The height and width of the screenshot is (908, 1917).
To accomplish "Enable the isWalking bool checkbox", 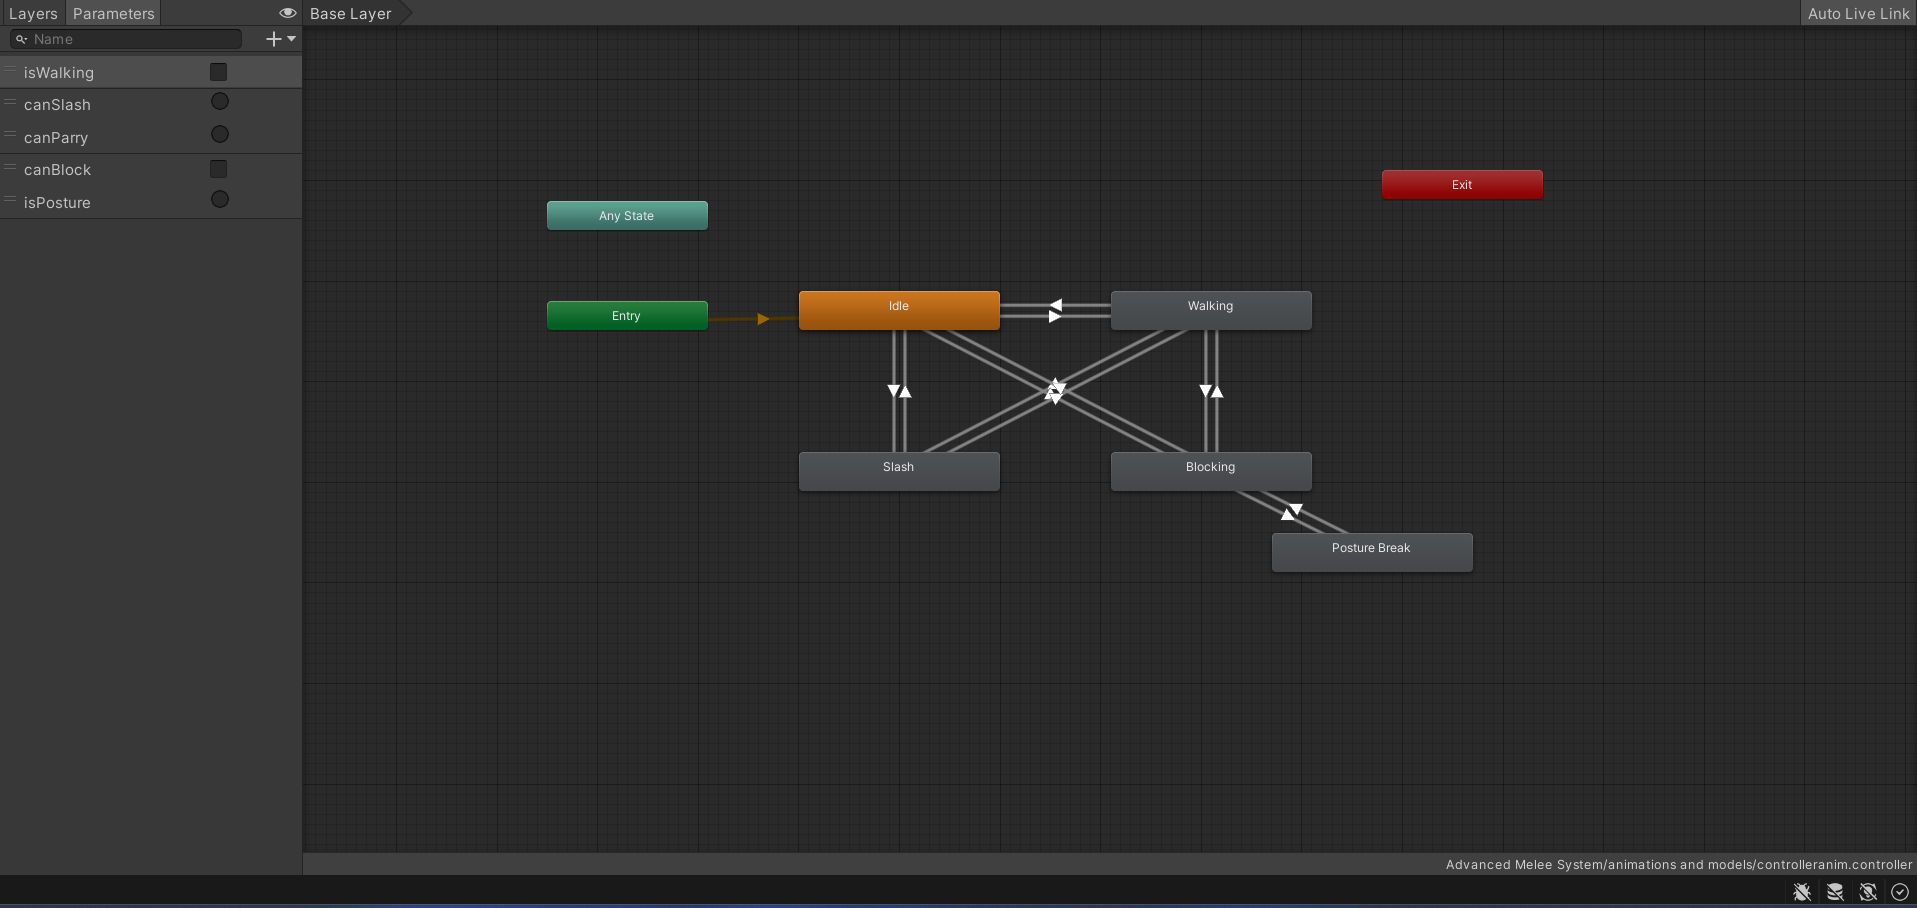I will [218, 72].
